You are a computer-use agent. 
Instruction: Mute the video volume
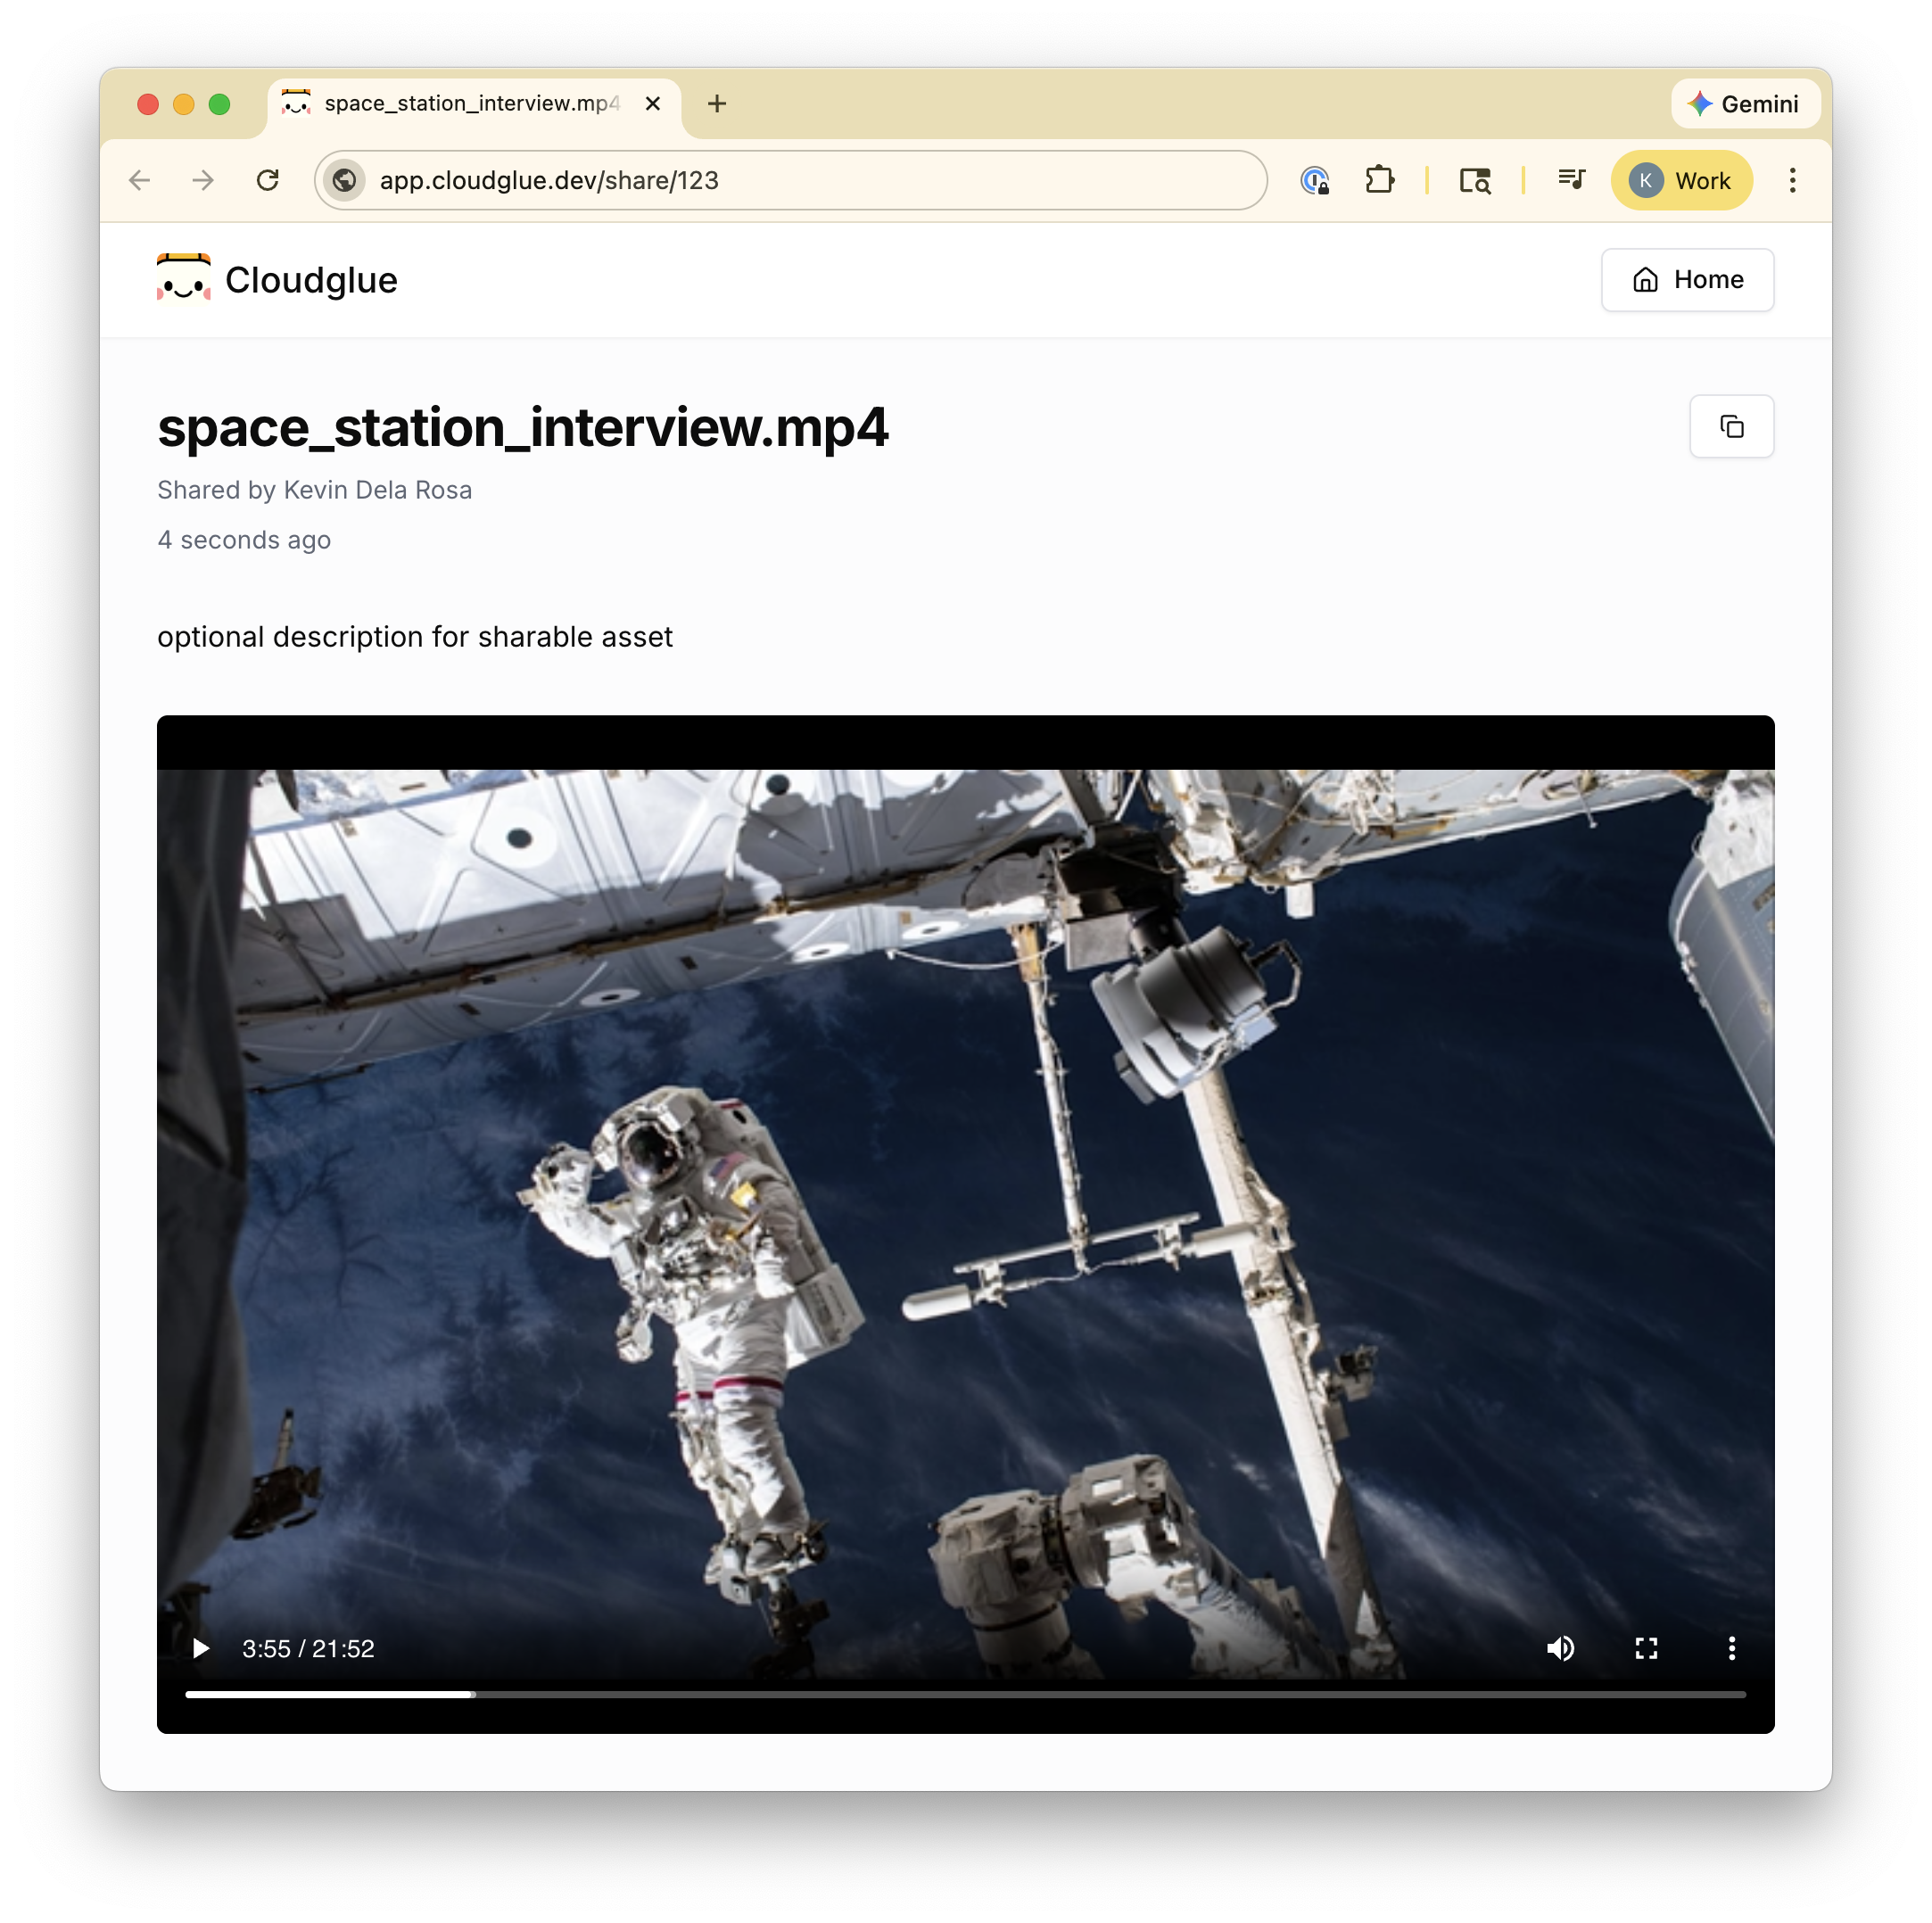(x=1560, y=1648)
